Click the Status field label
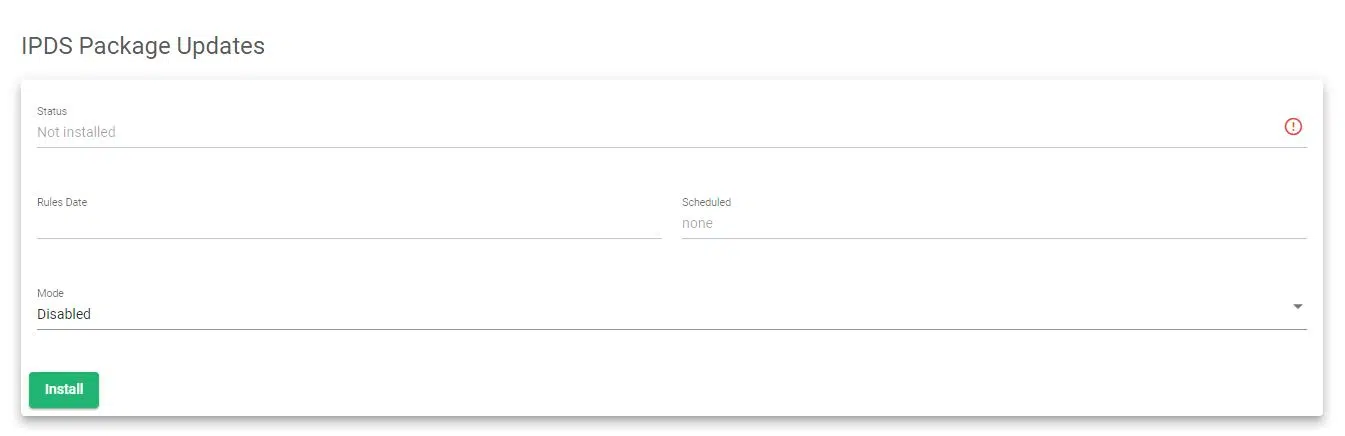This screenshot has height=436, width=1345. pyautogui.click(x=52, y=111)
